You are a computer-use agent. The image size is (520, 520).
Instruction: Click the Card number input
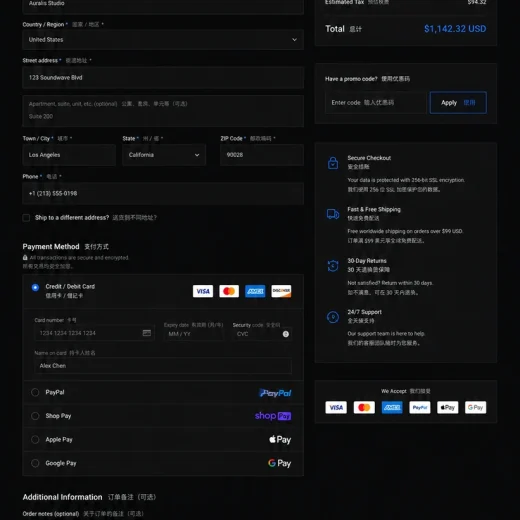tap(94, 333)
